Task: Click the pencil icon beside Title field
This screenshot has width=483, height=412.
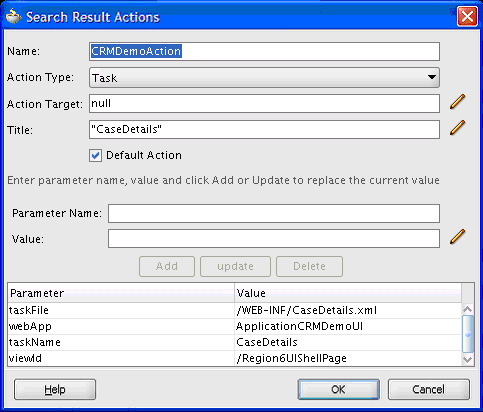Action: [457, 128]
